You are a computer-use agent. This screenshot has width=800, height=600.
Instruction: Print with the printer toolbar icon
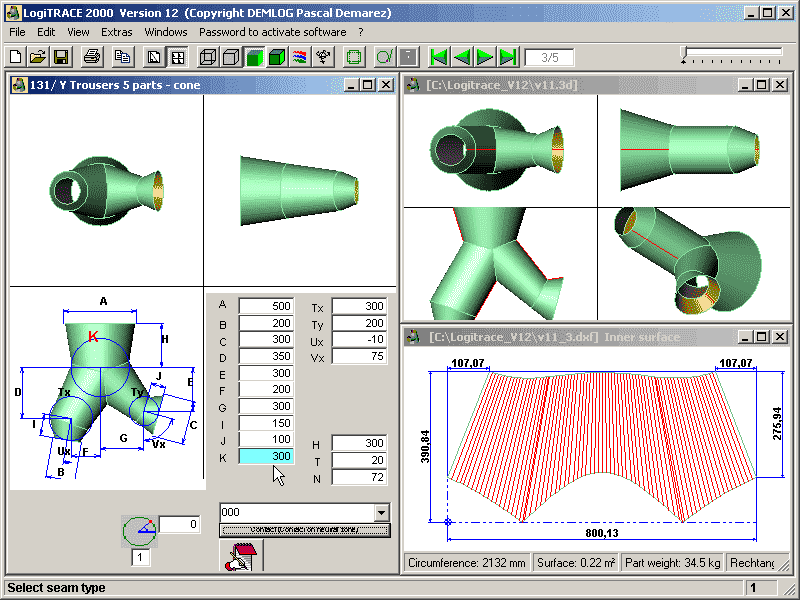tap(92, 57)
